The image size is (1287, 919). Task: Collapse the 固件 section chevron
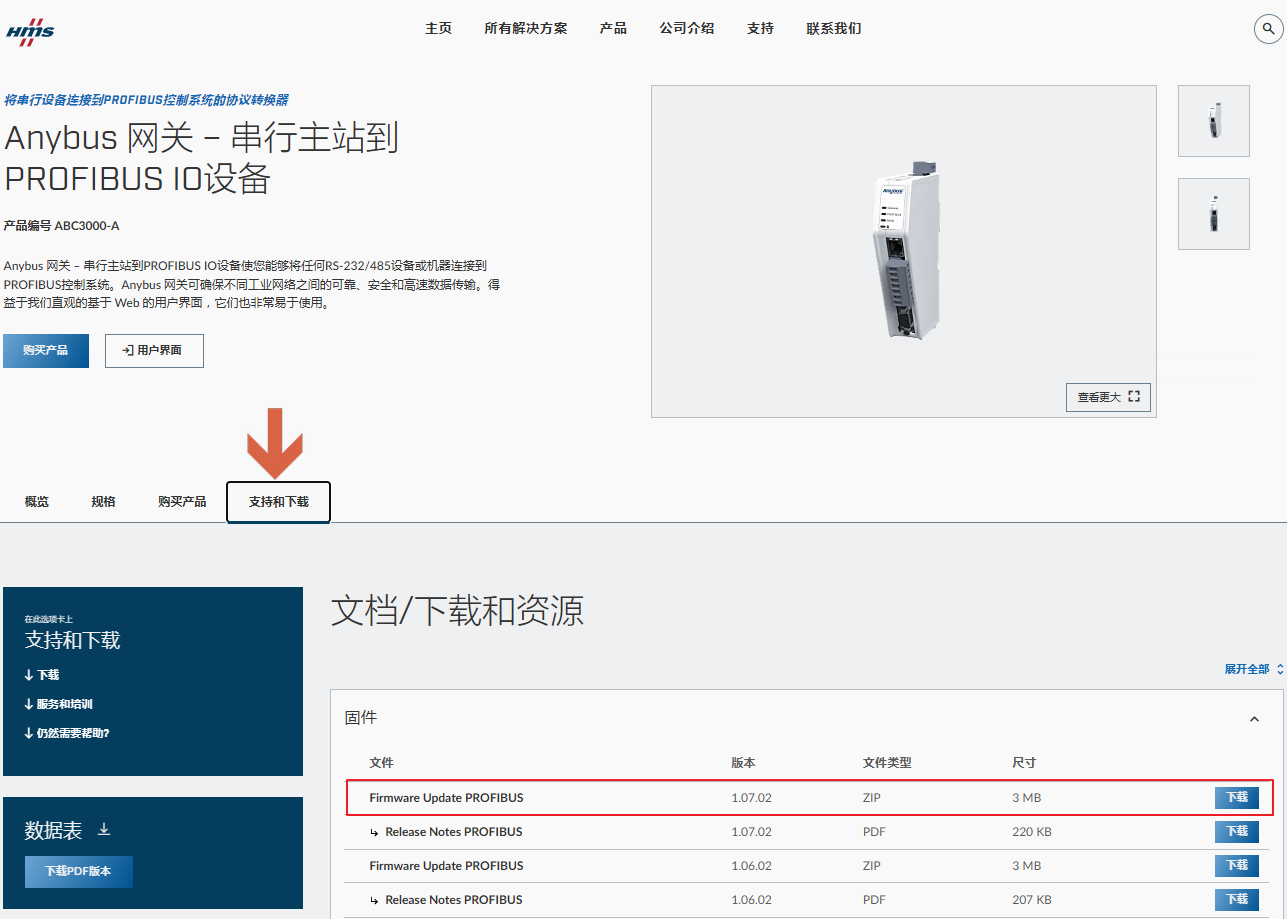point(1254,718)
